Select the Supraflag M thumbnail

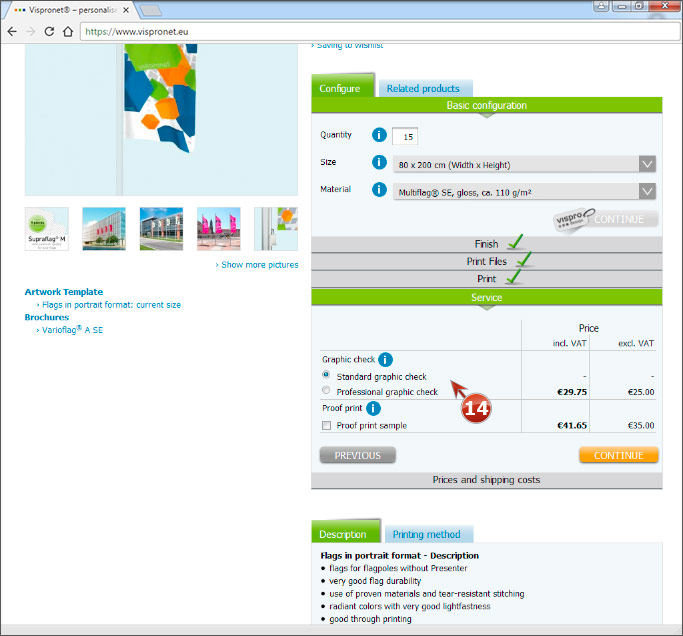(47, 229)
